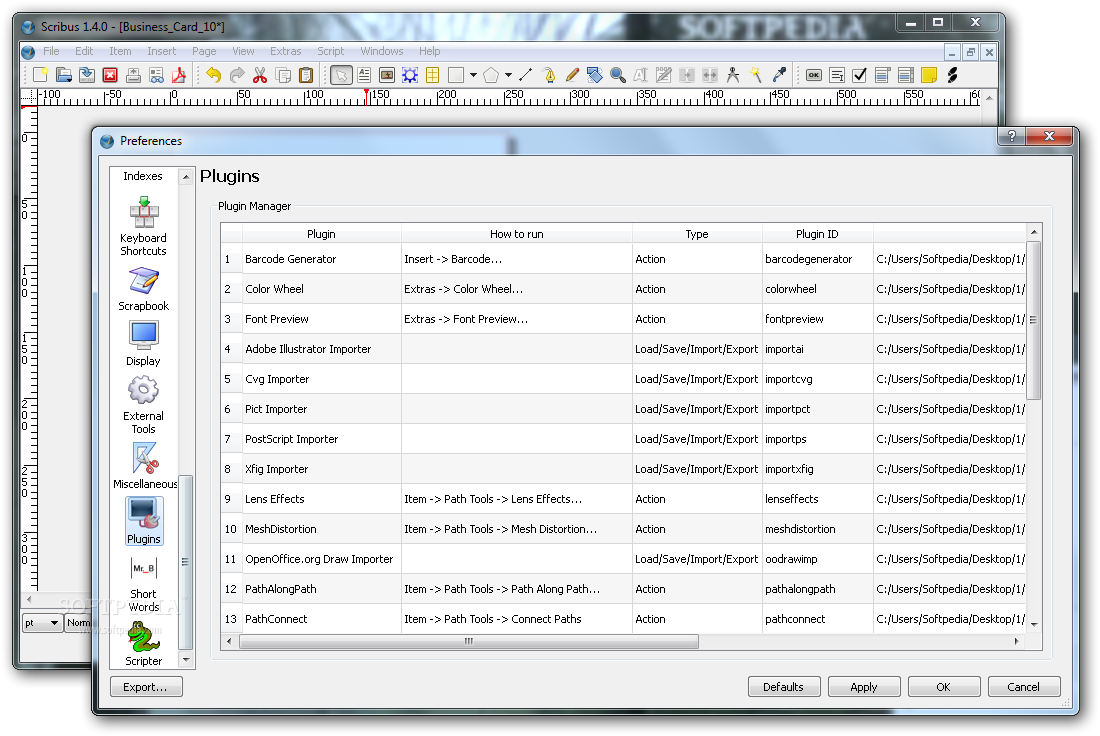Open External Tools preferences section
This screenshot has height=736, width=1100.
tap(143, 405)
